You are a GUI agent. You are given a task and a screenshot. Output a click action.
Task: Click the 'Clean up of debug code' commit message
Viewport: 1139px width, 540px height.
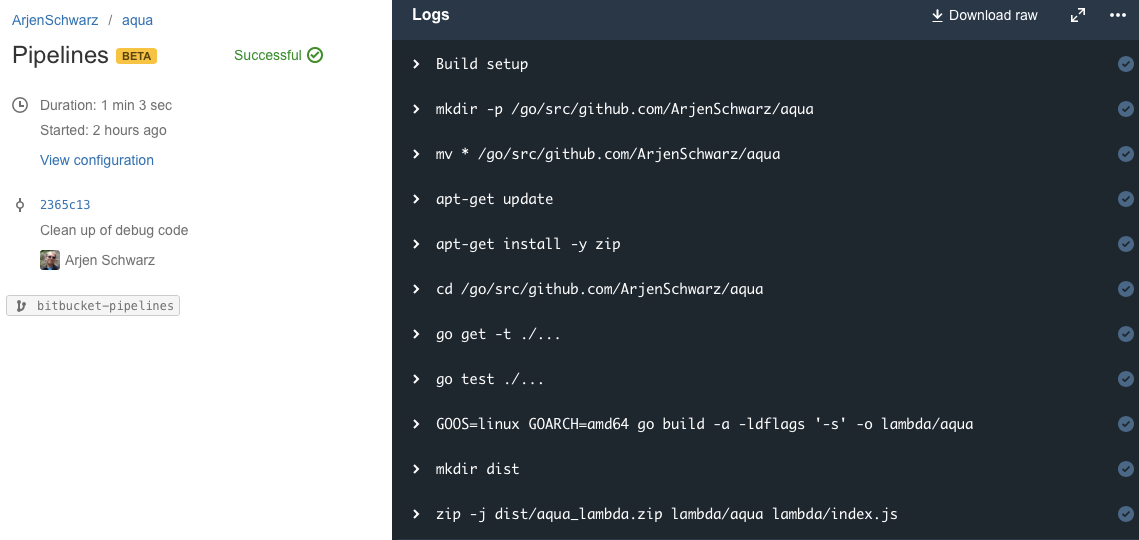114,230
